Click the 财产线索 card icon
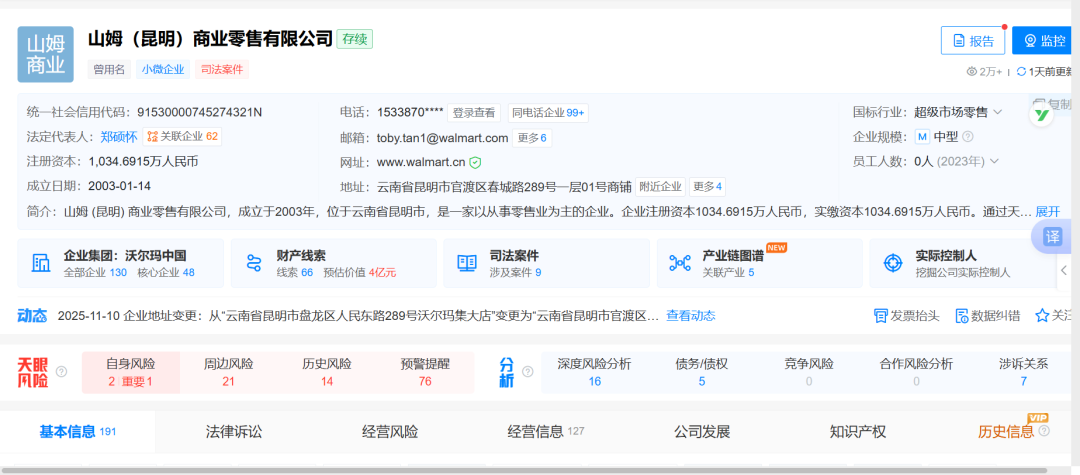 coord(254,263)
